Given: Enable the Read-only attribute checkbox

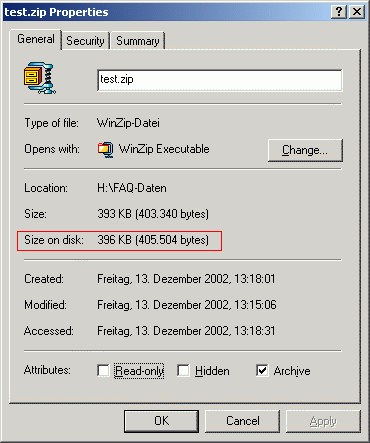Looking at the screenshot, I should (x=103, y=370).
